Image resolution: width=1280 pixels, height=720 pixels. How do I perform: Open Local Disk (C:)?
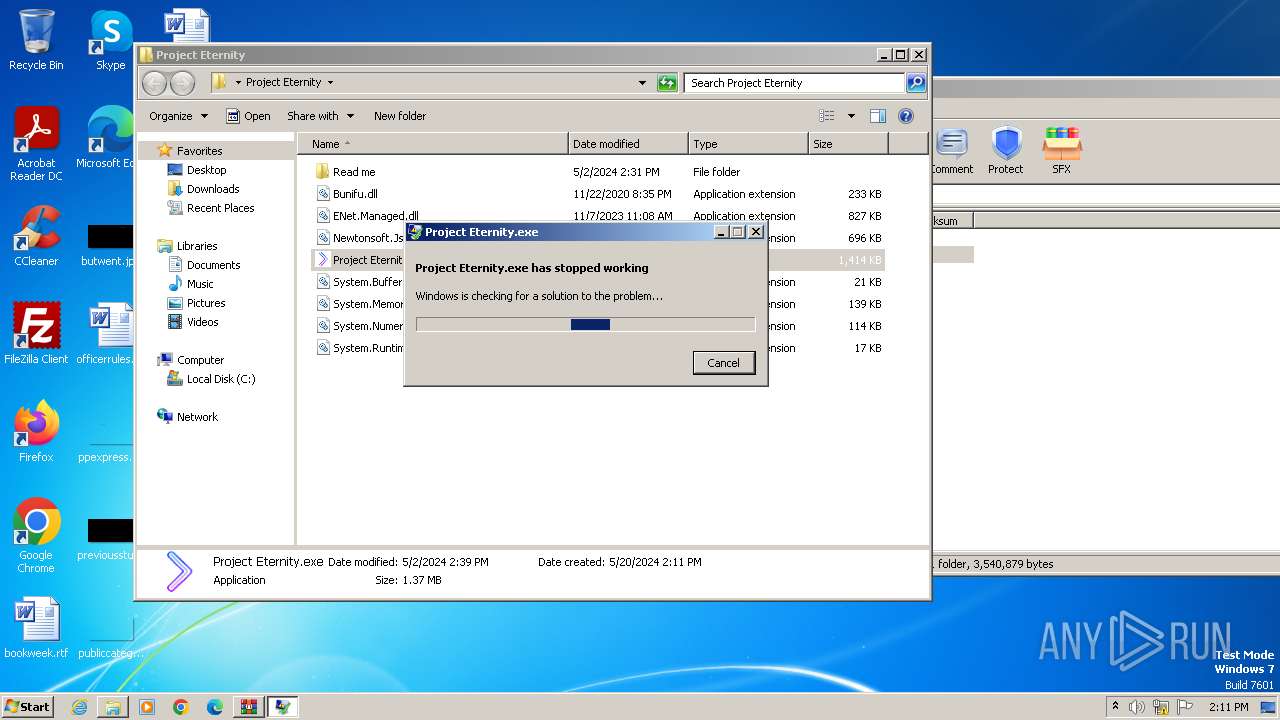[x=220, y=379]
